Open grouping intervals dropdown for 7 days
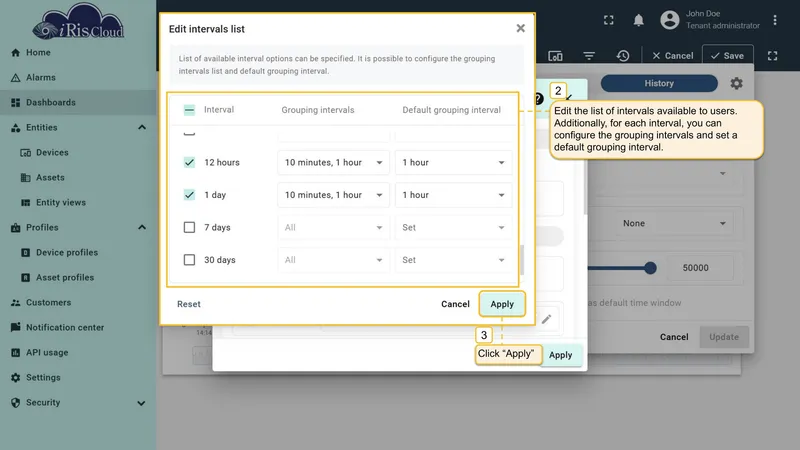This screenshot has width=800, height=450. click(x=334, y=228)
